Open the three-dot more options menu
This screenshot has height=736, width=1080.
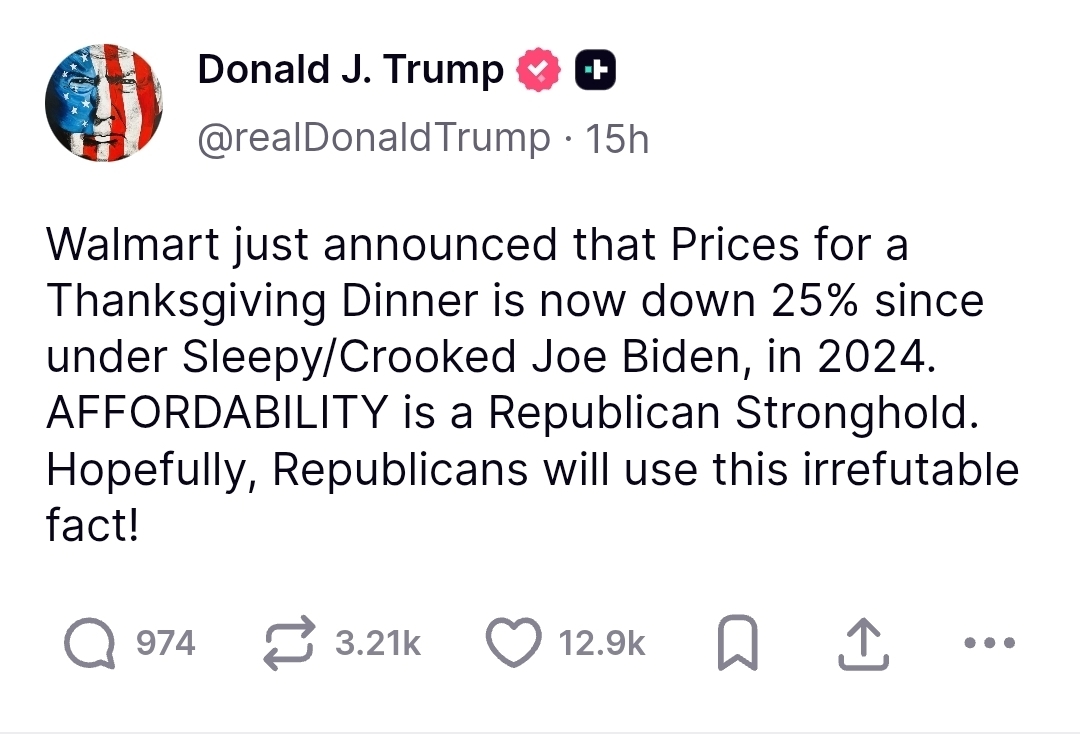[x=990, y=642]
